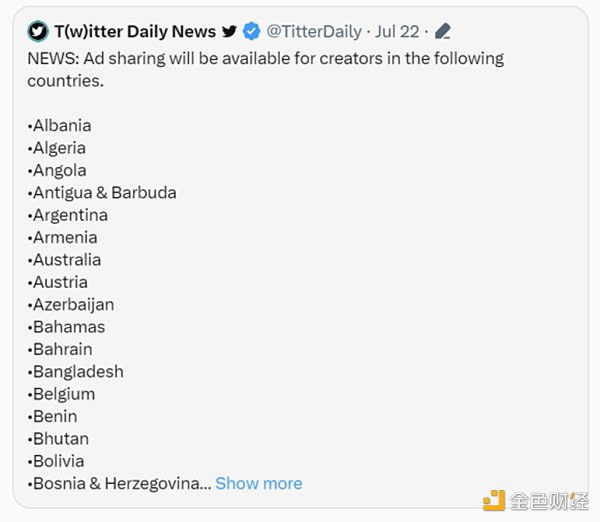Click the Azerbaijan list entry
Screen dimensions: 600x522
pyautogui.click(x=73, y=304)
